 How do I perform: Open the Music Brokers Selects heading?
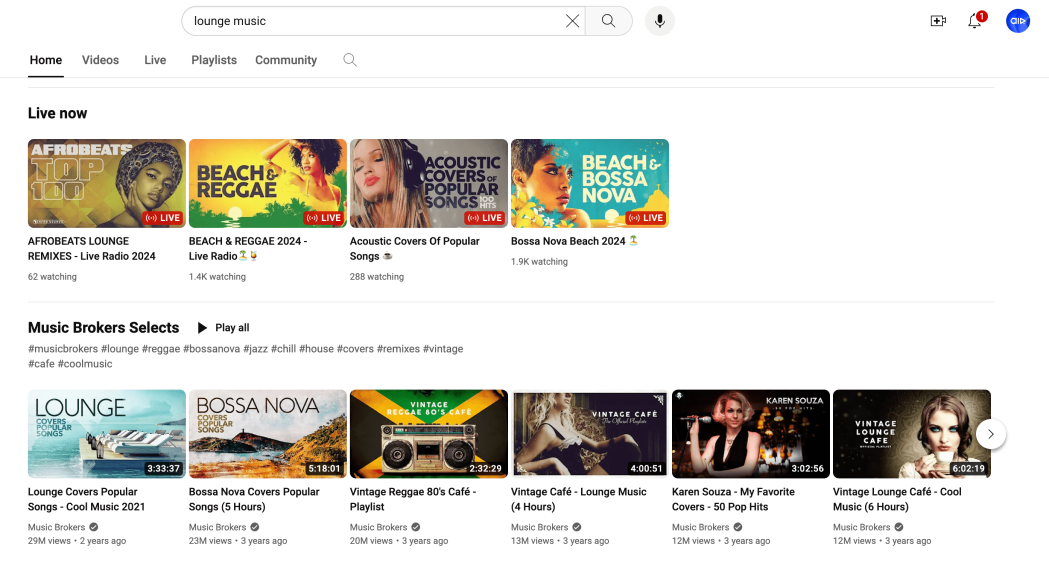coord(104,328)
